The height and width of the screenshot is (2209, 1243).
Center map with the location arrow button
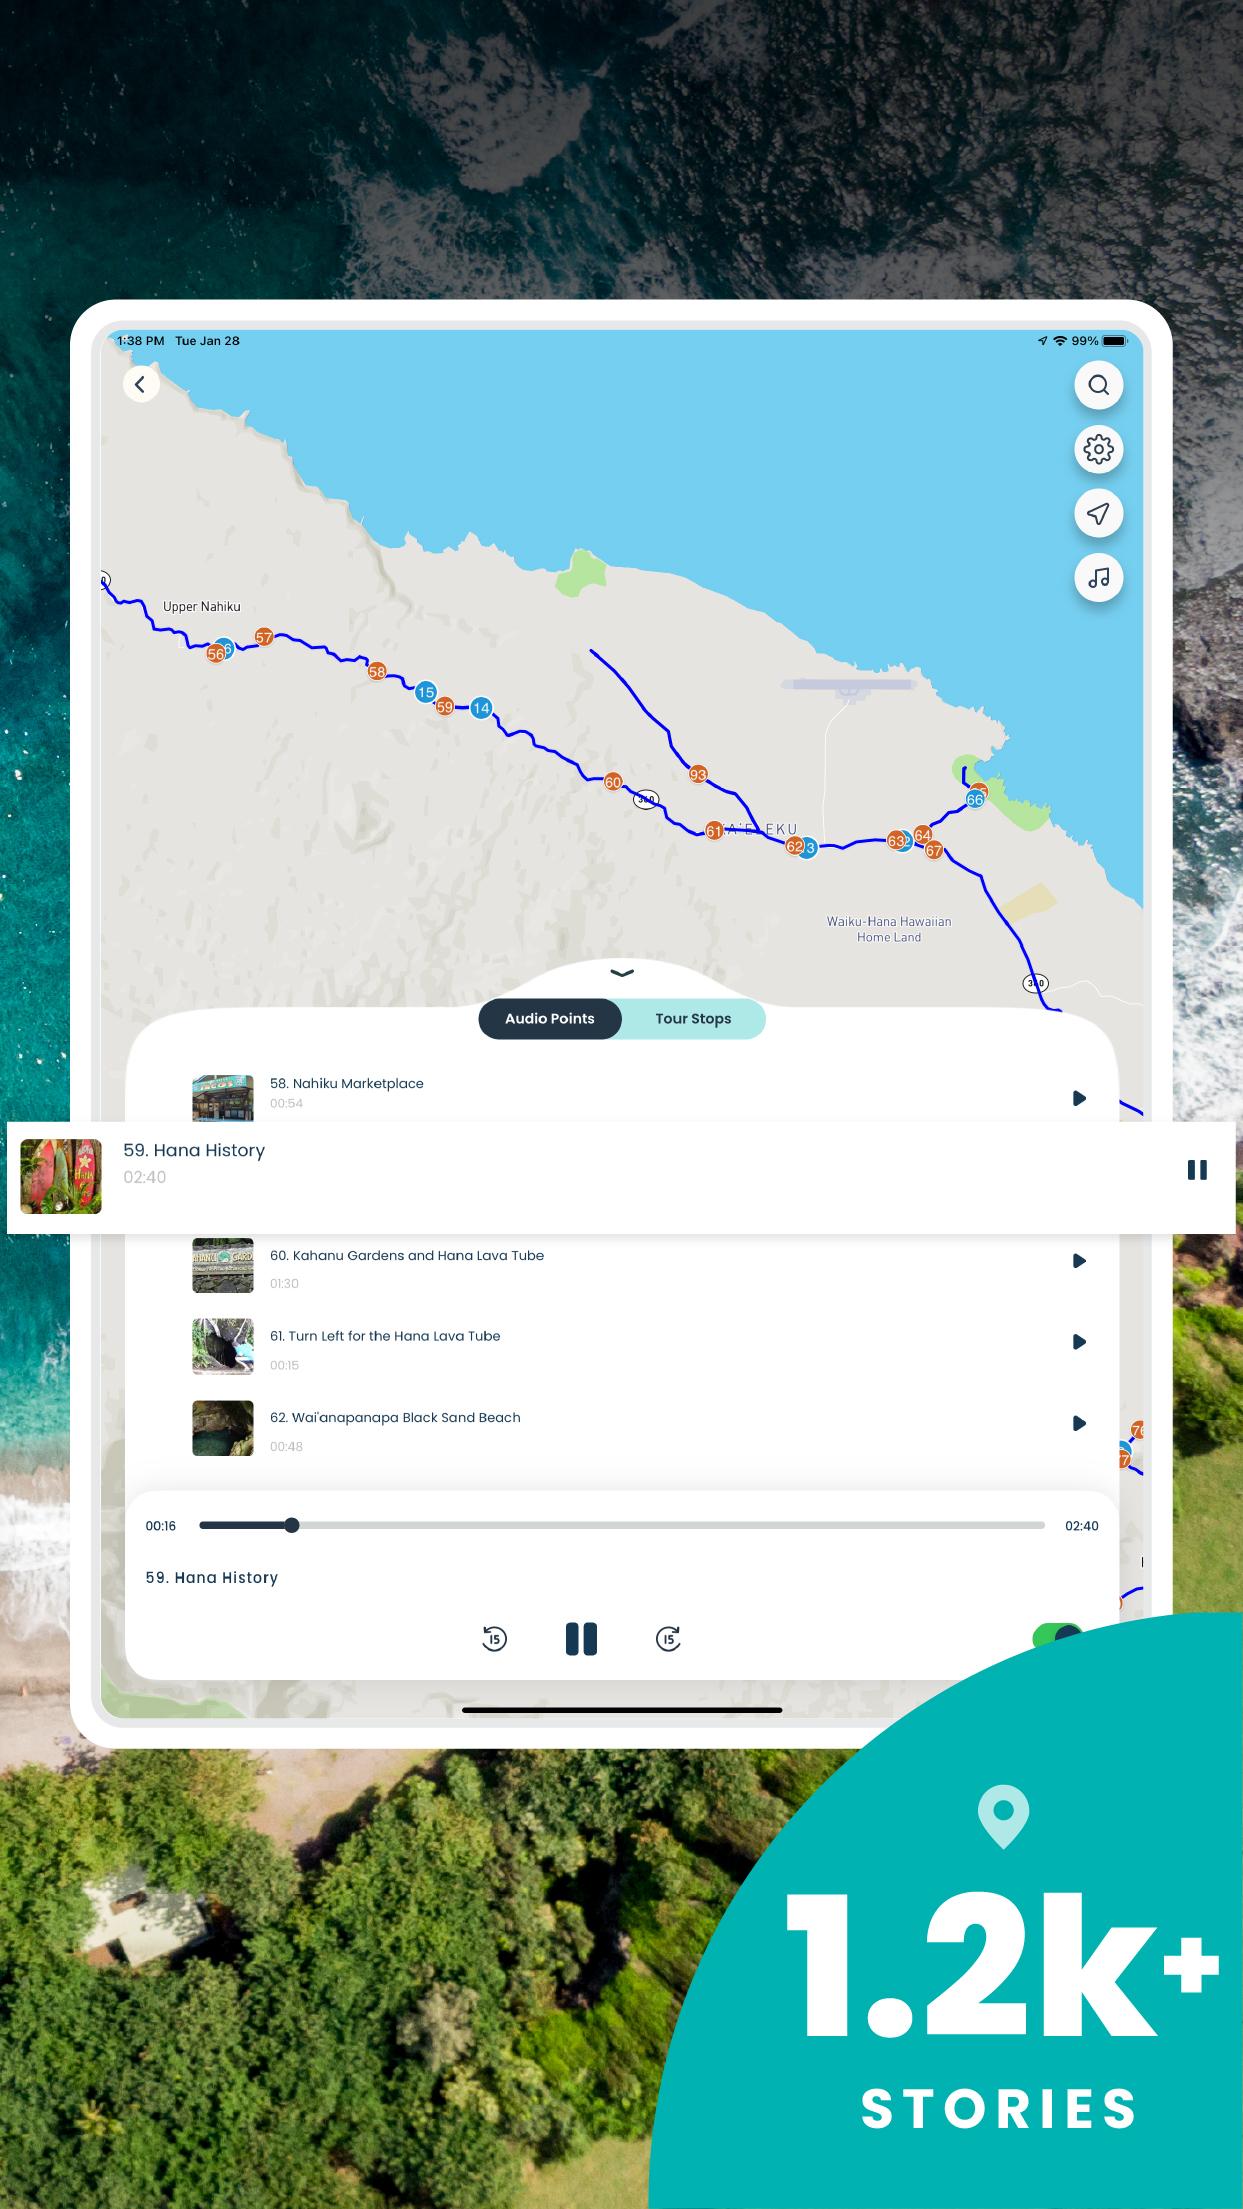1098,513
